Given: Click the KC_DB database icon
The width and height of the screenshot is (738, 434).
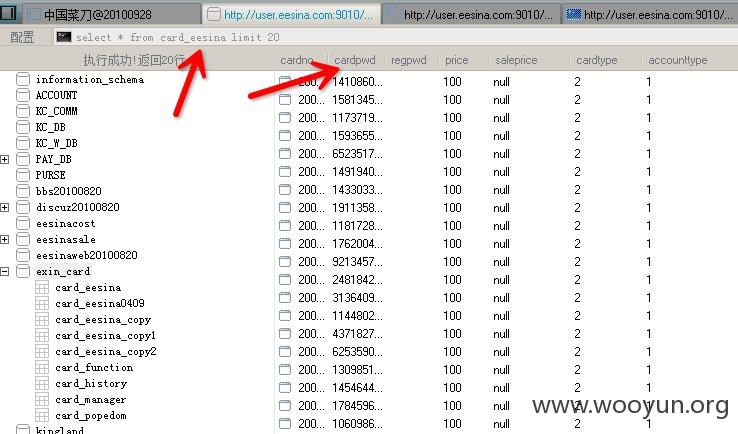Looking at the screenshot, I should (23, 127).
